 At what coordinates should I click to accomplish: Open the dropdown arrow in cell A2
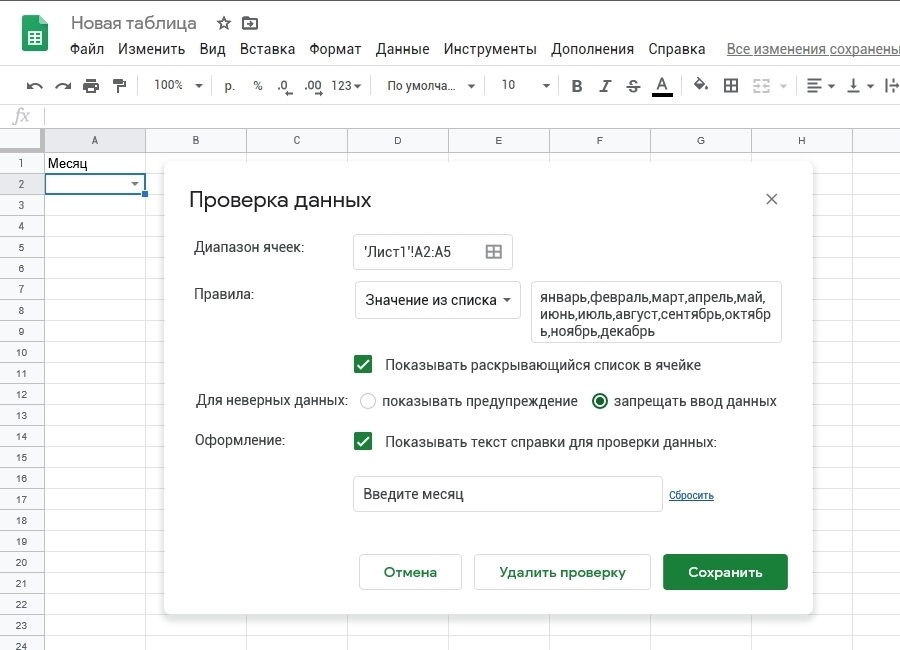click(135, 184)
